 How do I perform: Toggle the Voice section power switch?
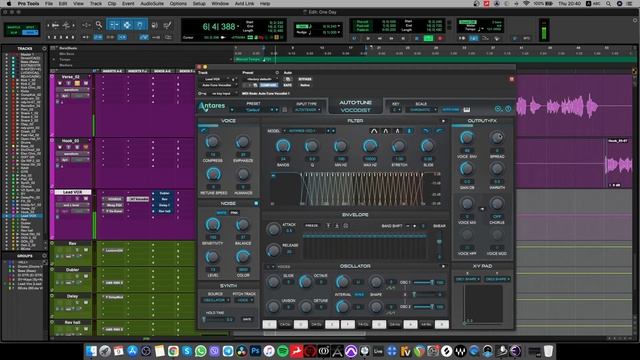pyautogui.click(x=203, y=130)
